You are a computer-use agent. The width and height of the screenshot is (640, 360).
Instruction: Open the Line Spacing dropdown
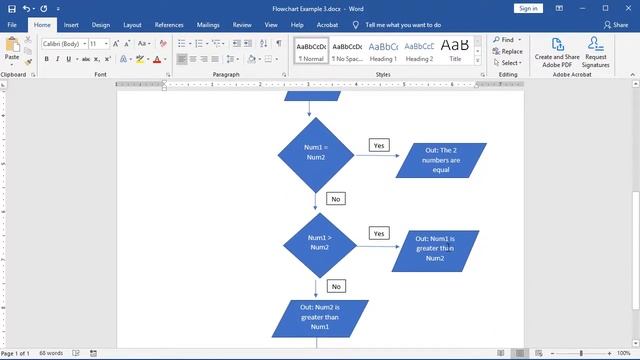(232, 60)
